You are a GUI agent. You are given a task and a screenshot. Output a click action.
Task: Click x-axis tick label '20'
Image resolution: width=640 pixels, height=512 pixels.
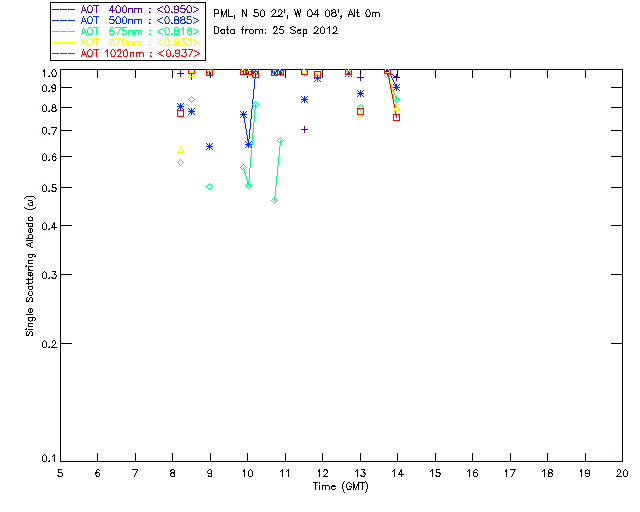622,473
